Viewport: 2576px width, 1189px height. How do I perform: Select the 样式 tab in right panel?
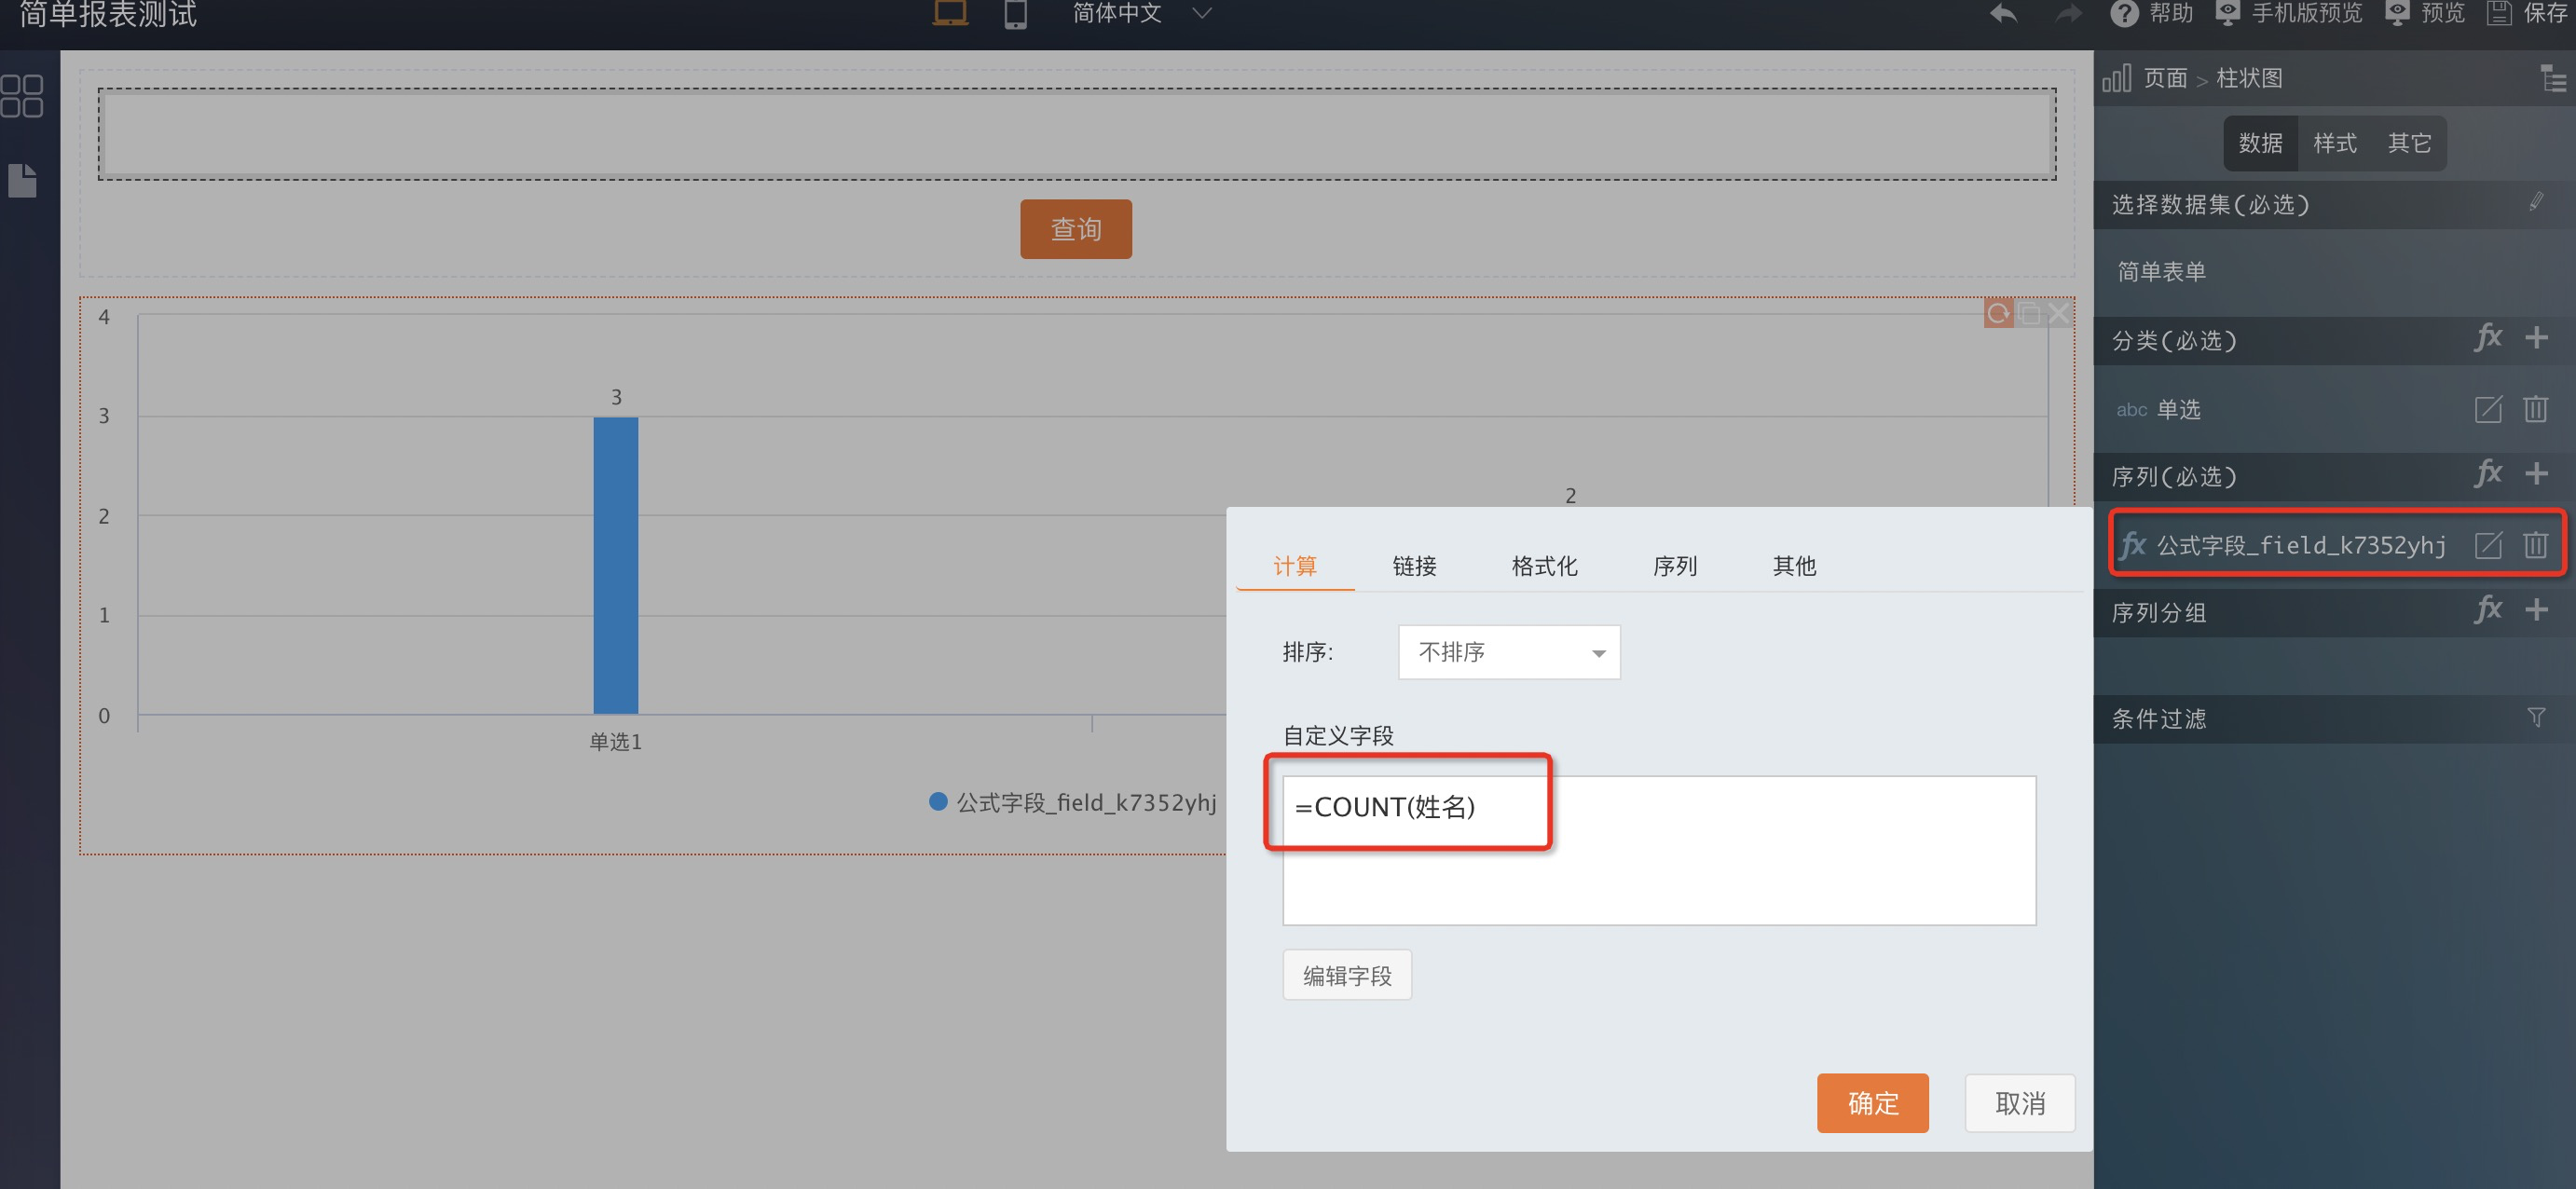pyautogui.click(x=2334, y=143)
